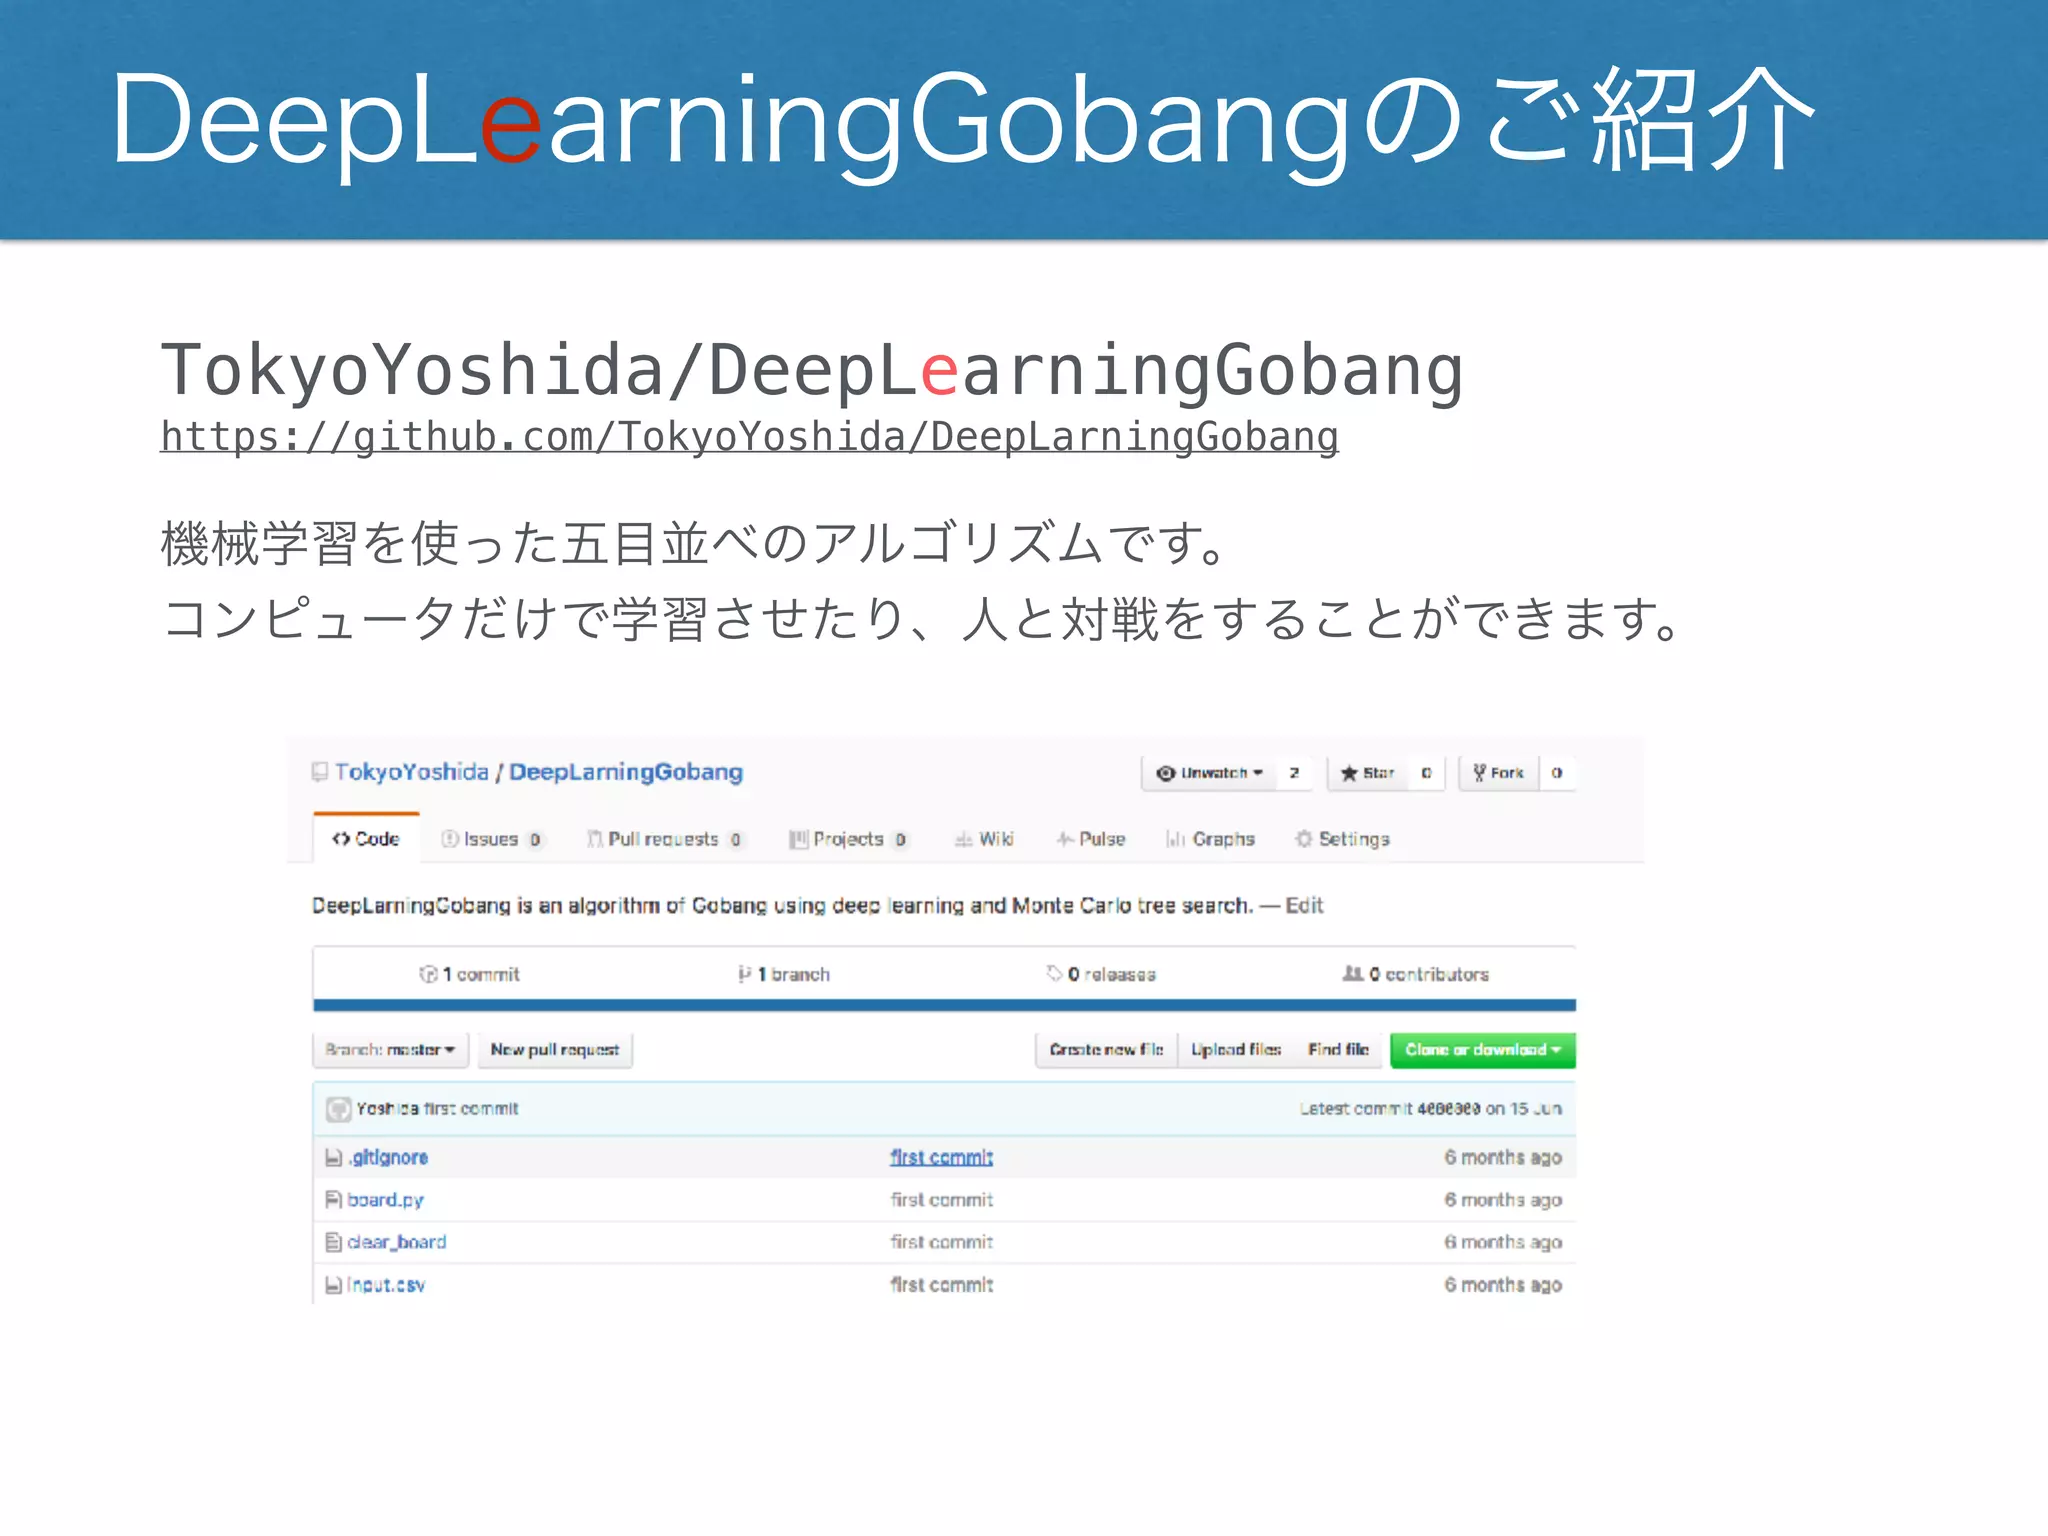Viewport: 2048px width, 1536px height.
Task: Click the file icon beside .gitignore
Action: 333,1158
